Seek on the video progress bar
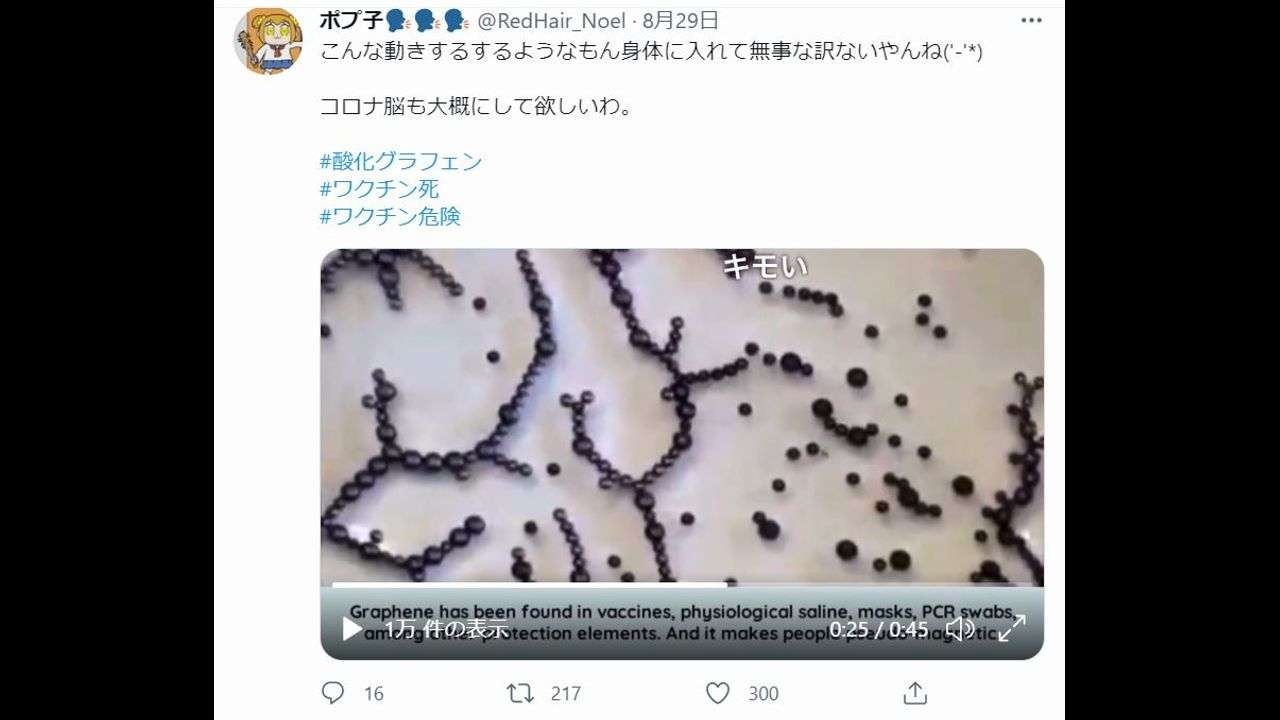Image resolution: width=1280 pixels, height=720 pixels. click(x=682, y=585)
